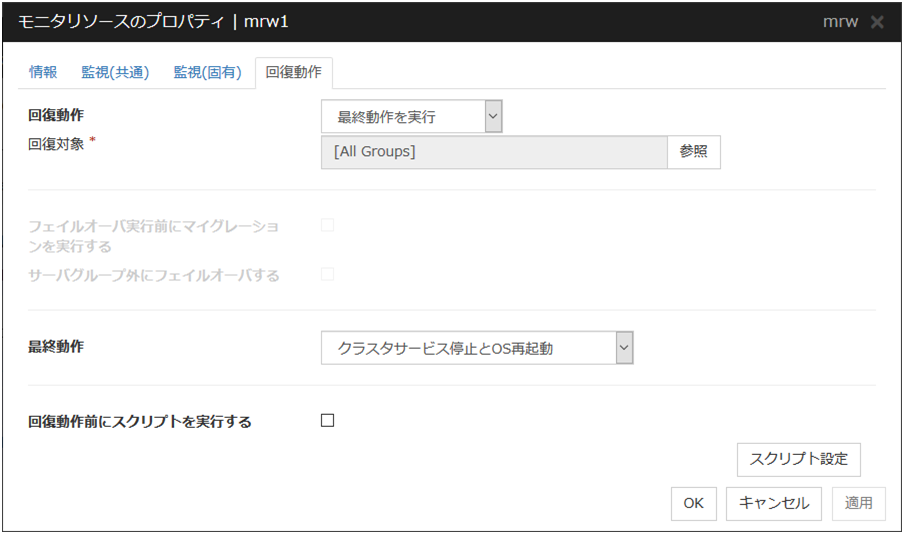This screenshot has width=904, height=534.
Task: Click the 回復対象 required field label
Action: pos(58,143)
